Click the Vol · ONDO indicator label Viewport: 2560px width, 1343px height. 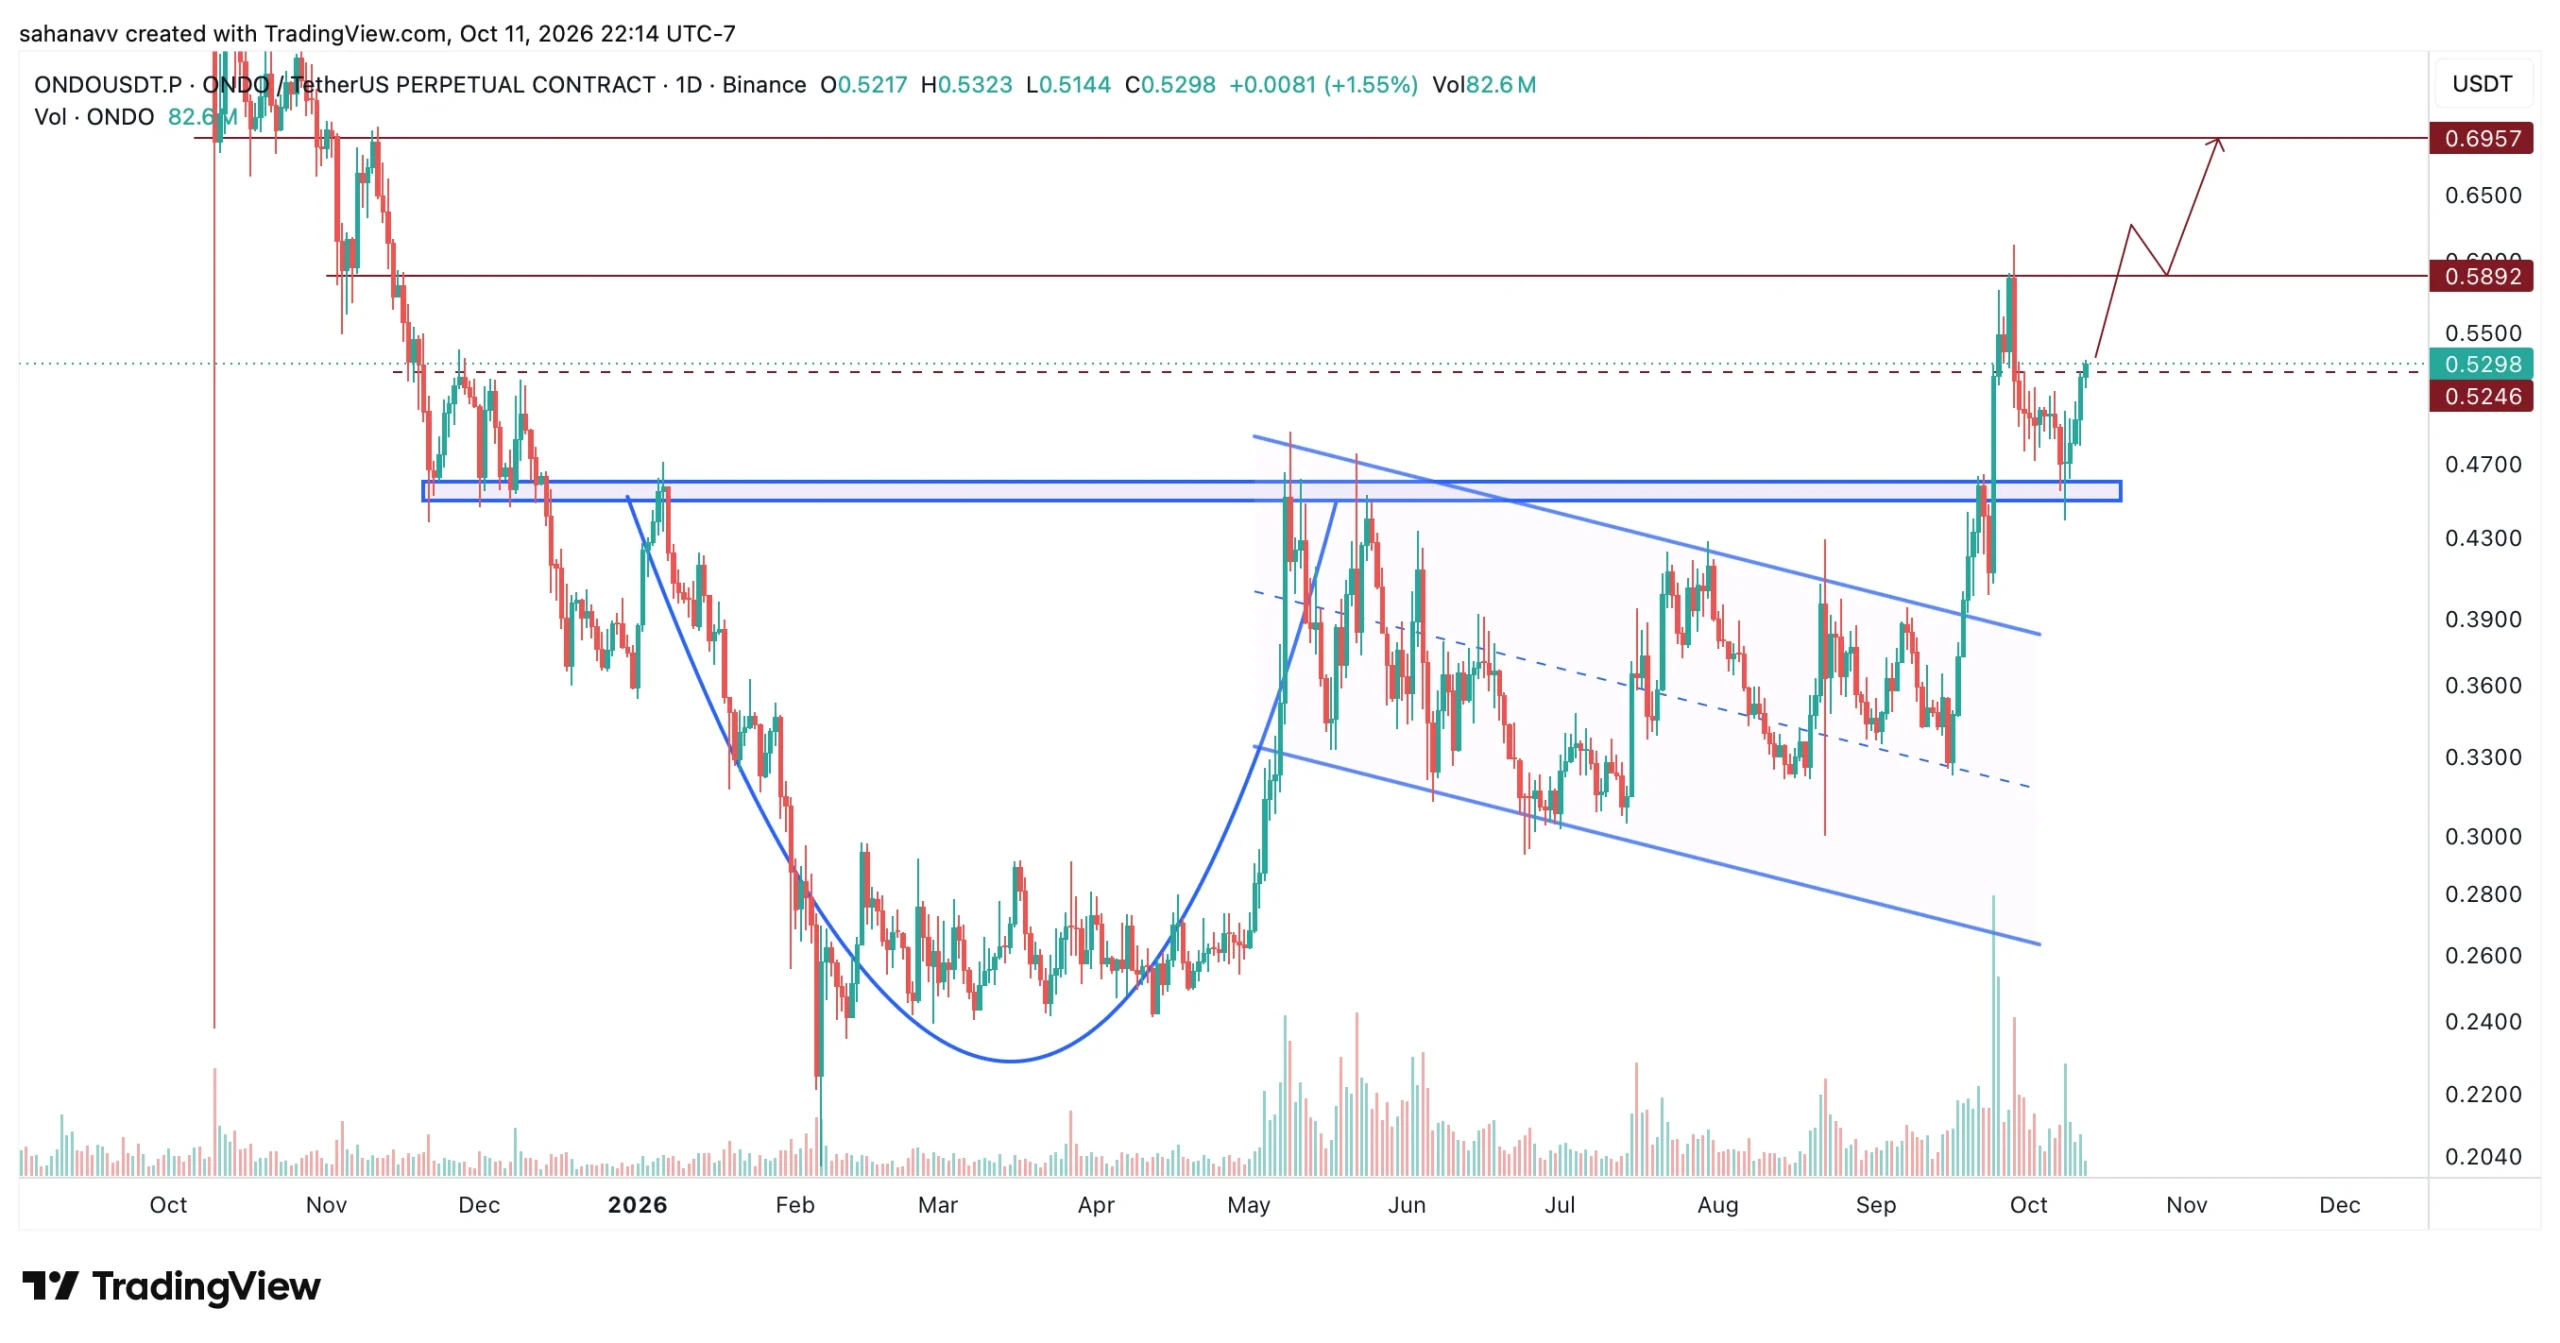pos(94,117)
